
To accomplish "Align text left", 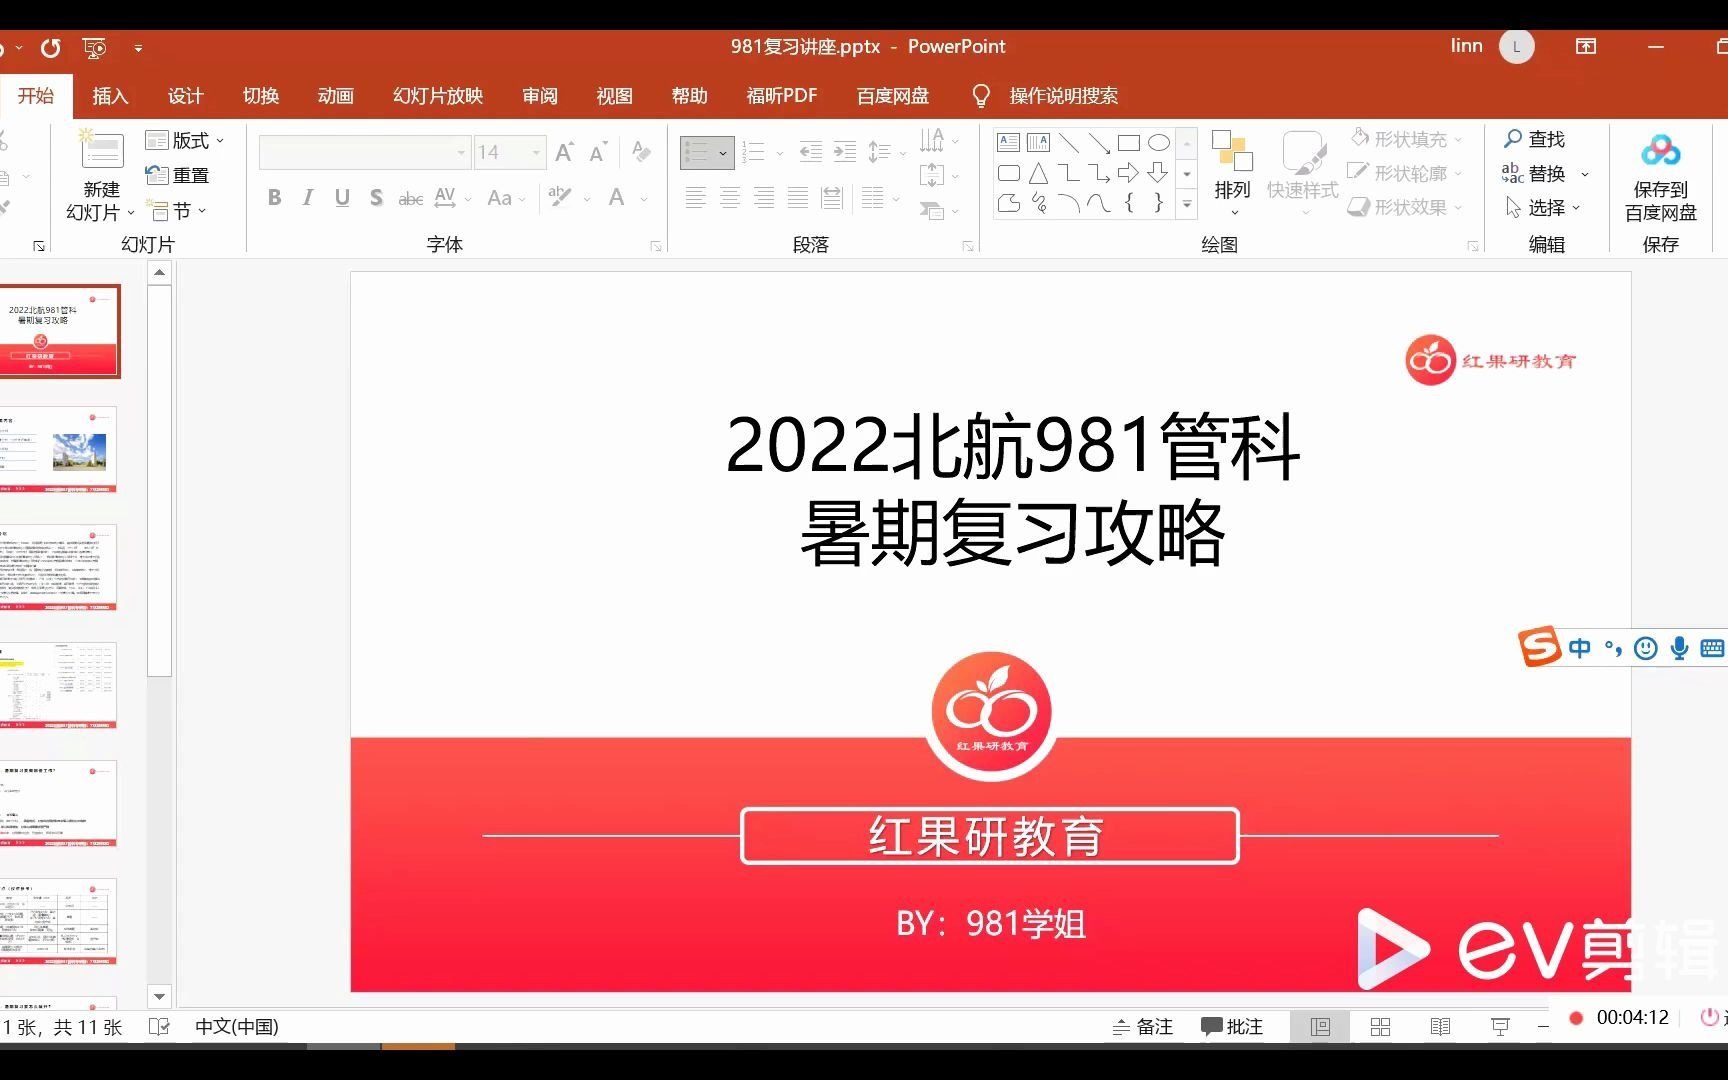I will (696, 197).
